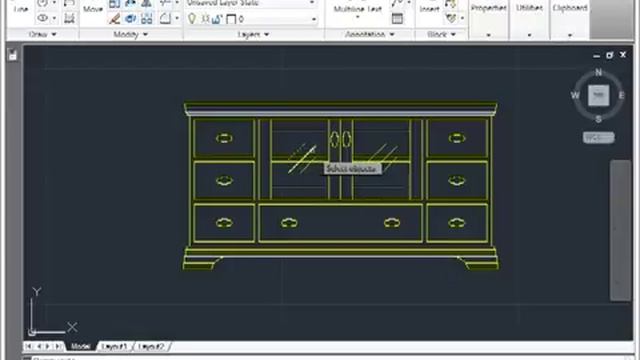Go to first layout tab arrow
The height and width of the screenshot is (360, 640).
[x=29, y=347]
